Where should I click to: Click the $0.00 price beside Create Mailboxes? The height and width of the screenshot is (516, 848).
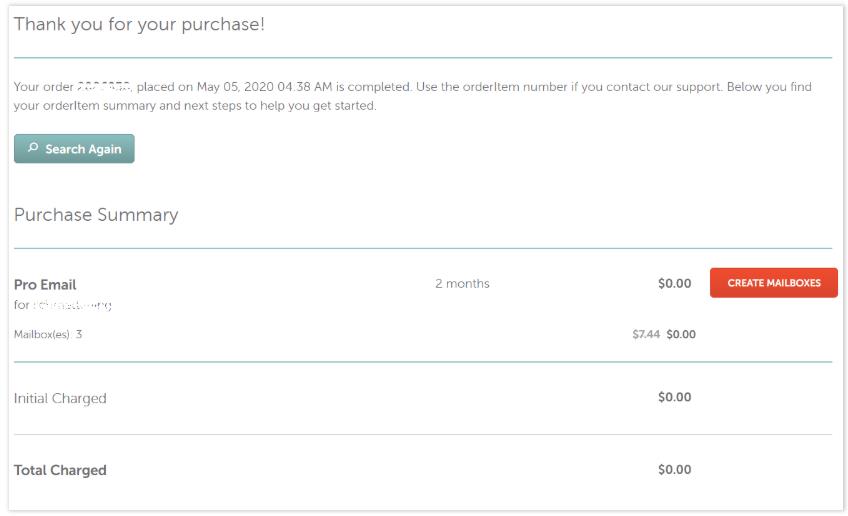pos(674,283)
